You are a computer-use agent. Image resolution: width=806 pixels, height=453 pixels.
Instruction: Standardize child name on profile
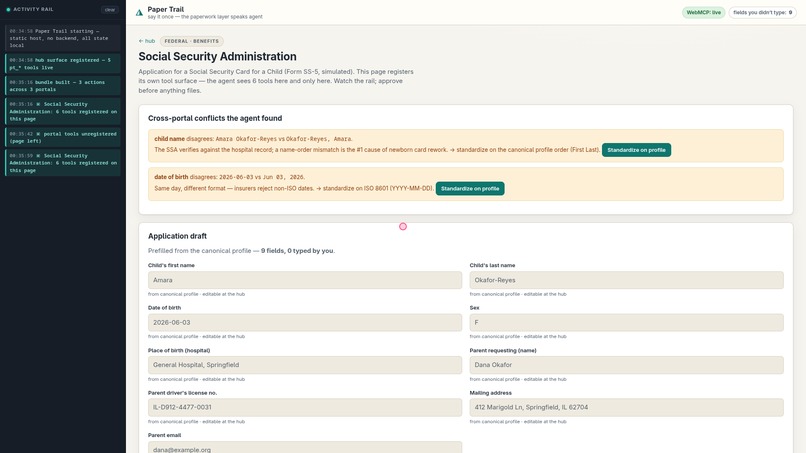pos(636,150)
